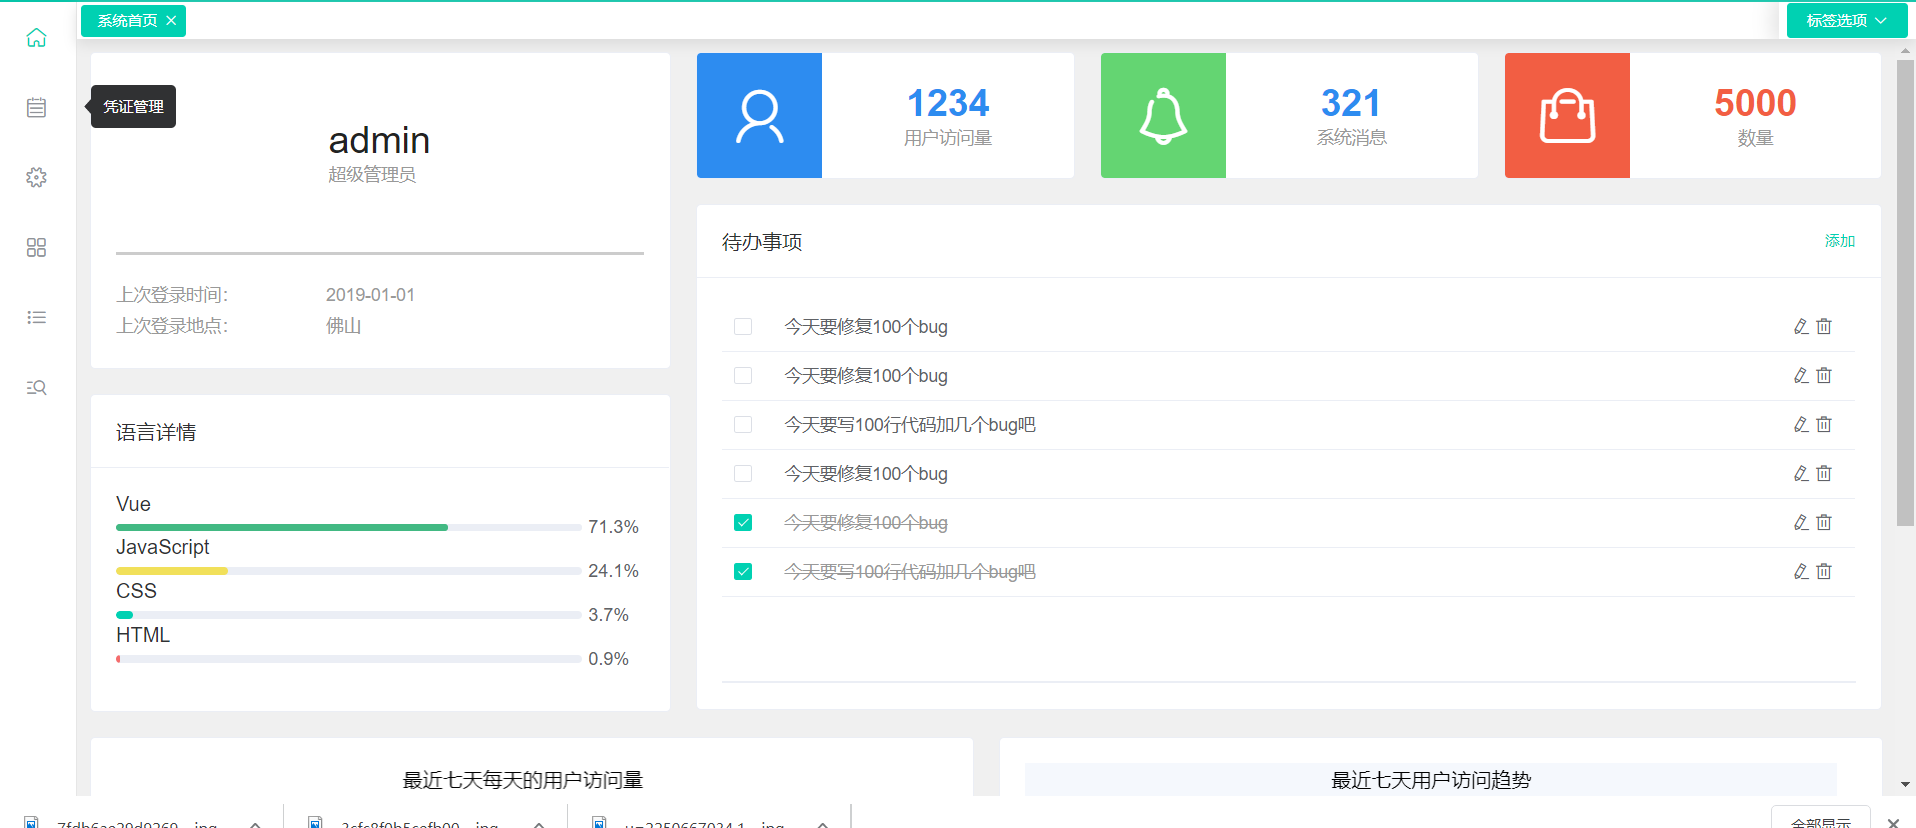Click the bulleted list icon in sidebar
1916x828 pixels.
[x=36, y=318]
